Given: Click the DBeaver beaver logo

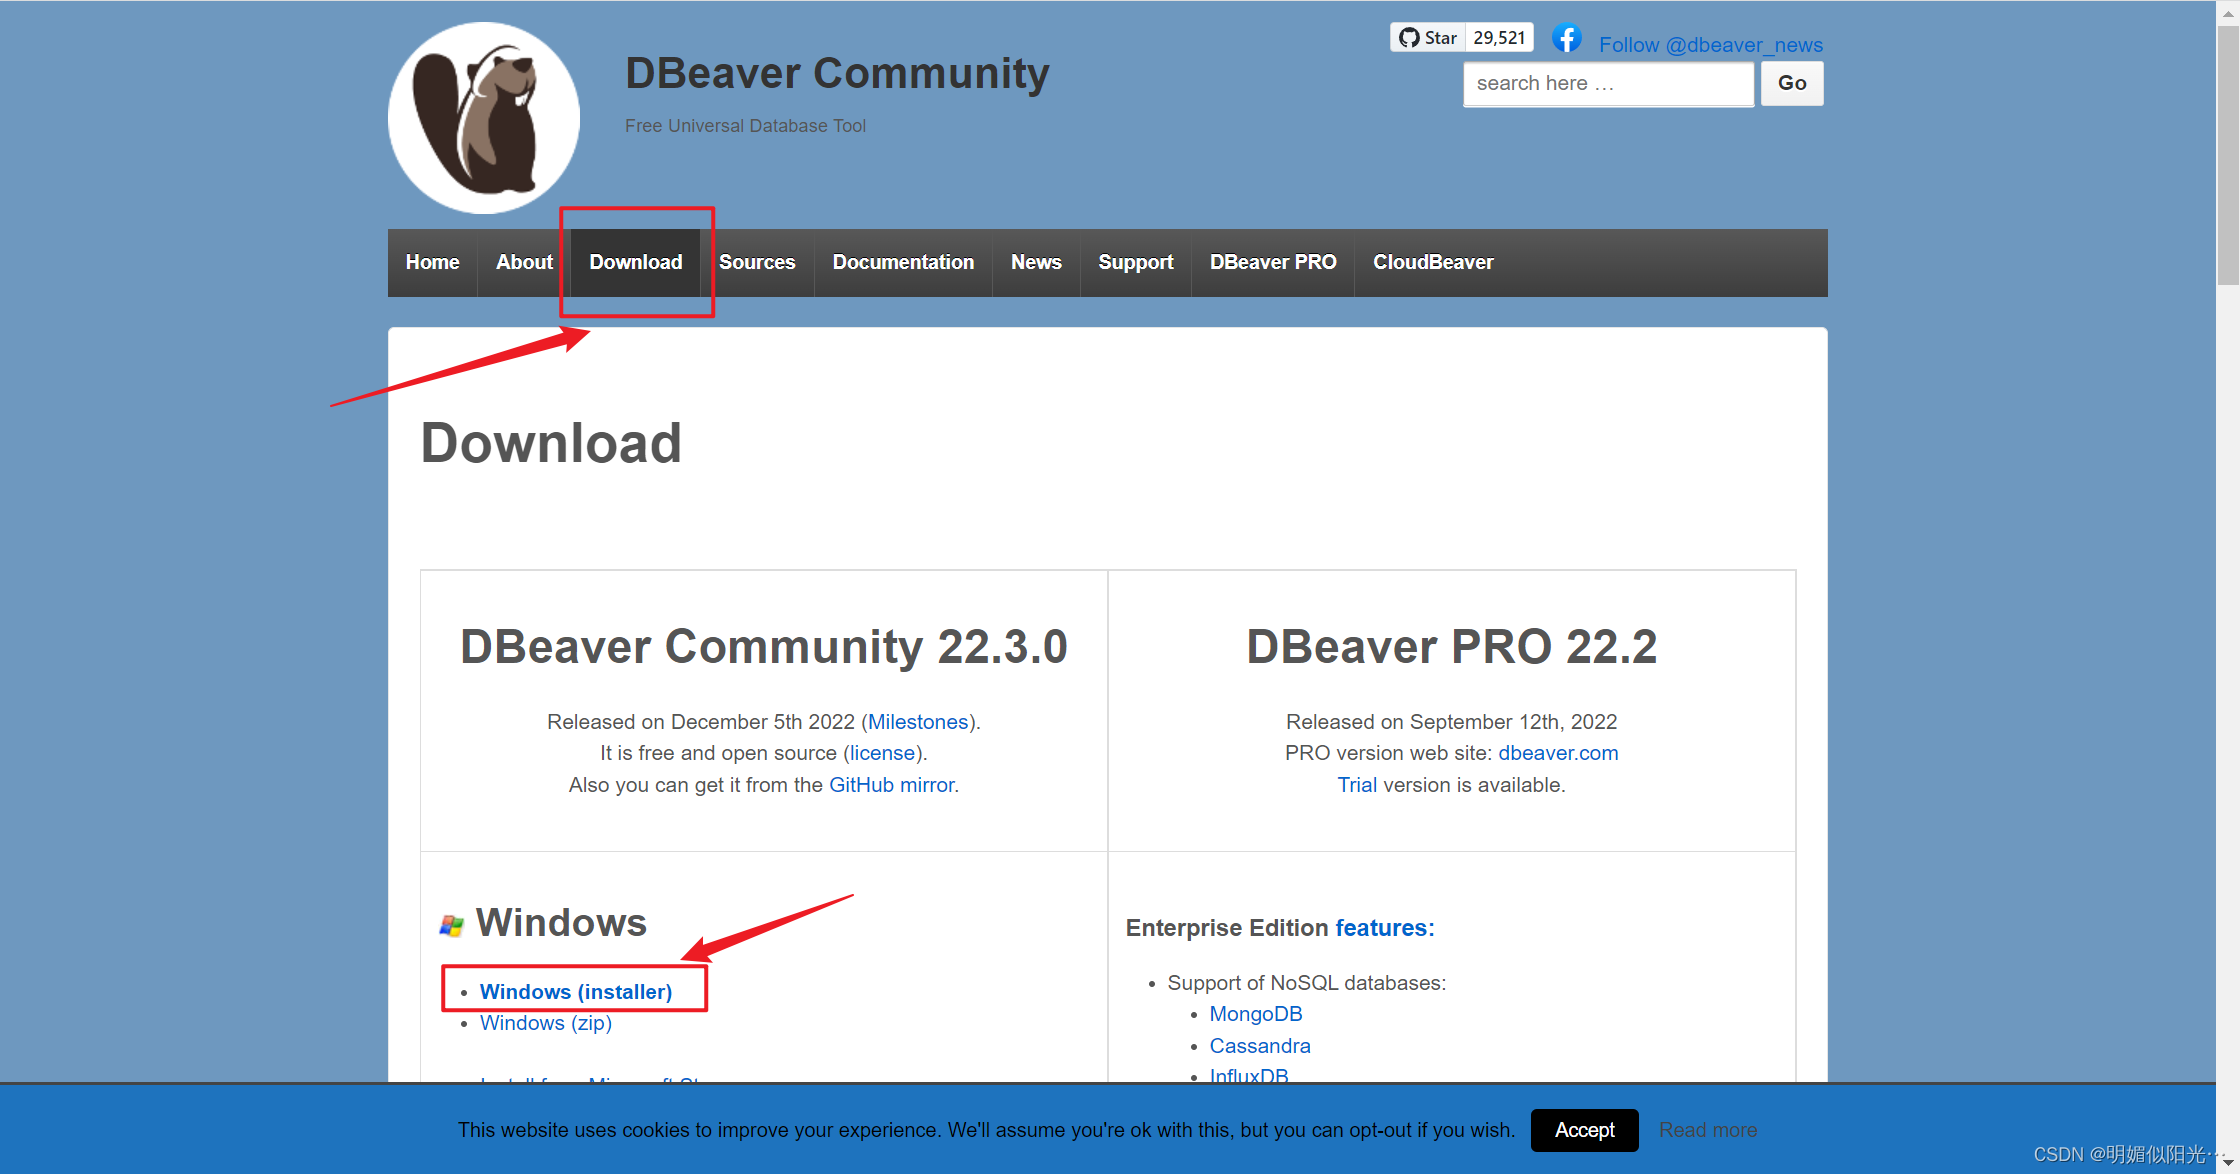Looking at the screenshot, I should click(x=483, y=116).
